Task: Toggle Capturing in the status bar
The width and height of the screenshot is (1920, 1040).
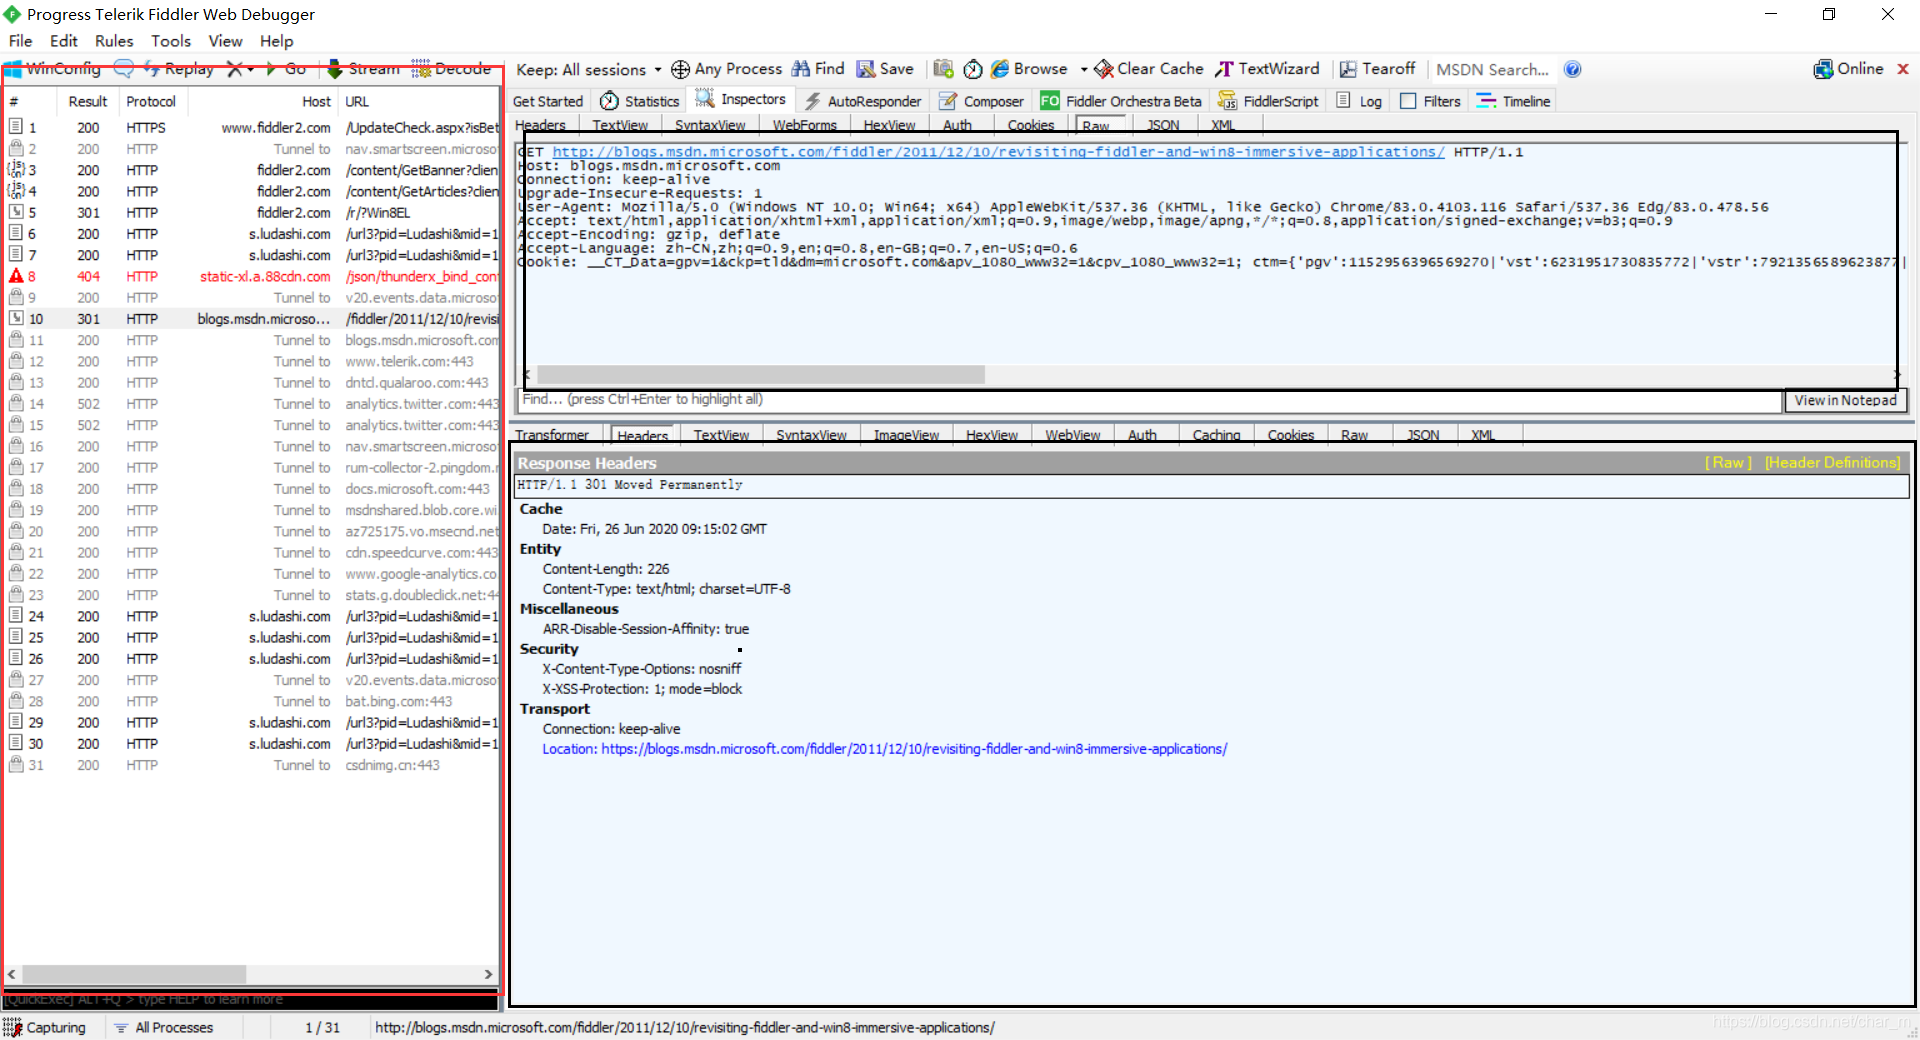Action: click(45, 1027)
